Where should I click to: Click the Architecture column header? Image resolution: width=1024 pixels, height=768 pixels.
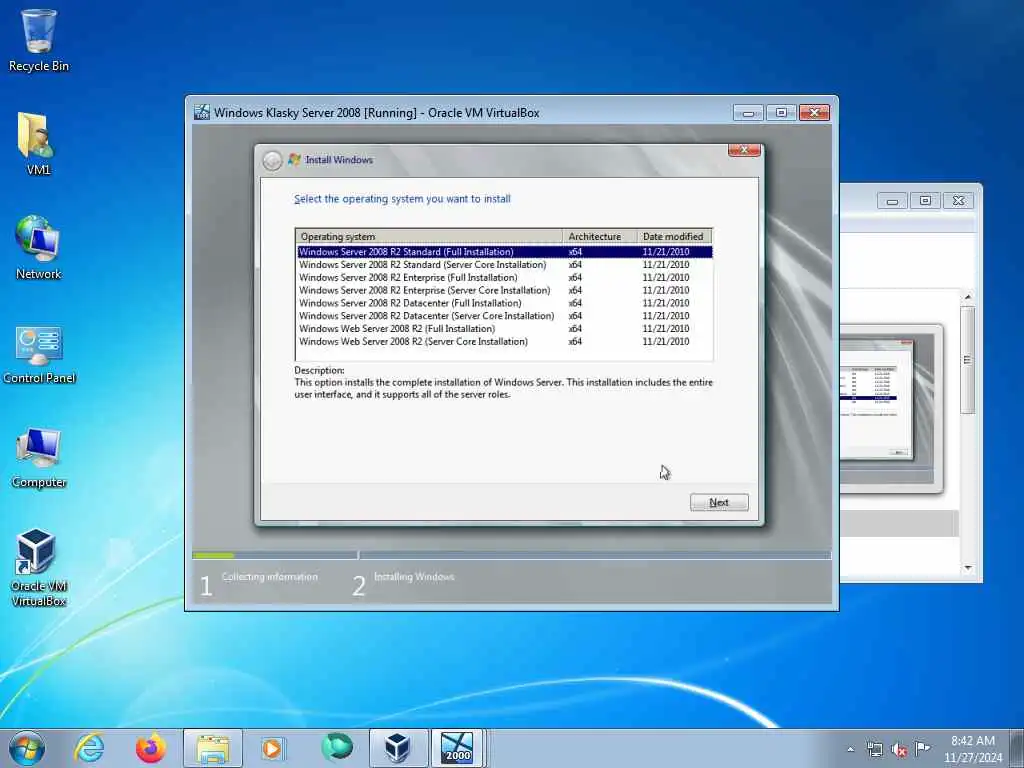[600, 236]
